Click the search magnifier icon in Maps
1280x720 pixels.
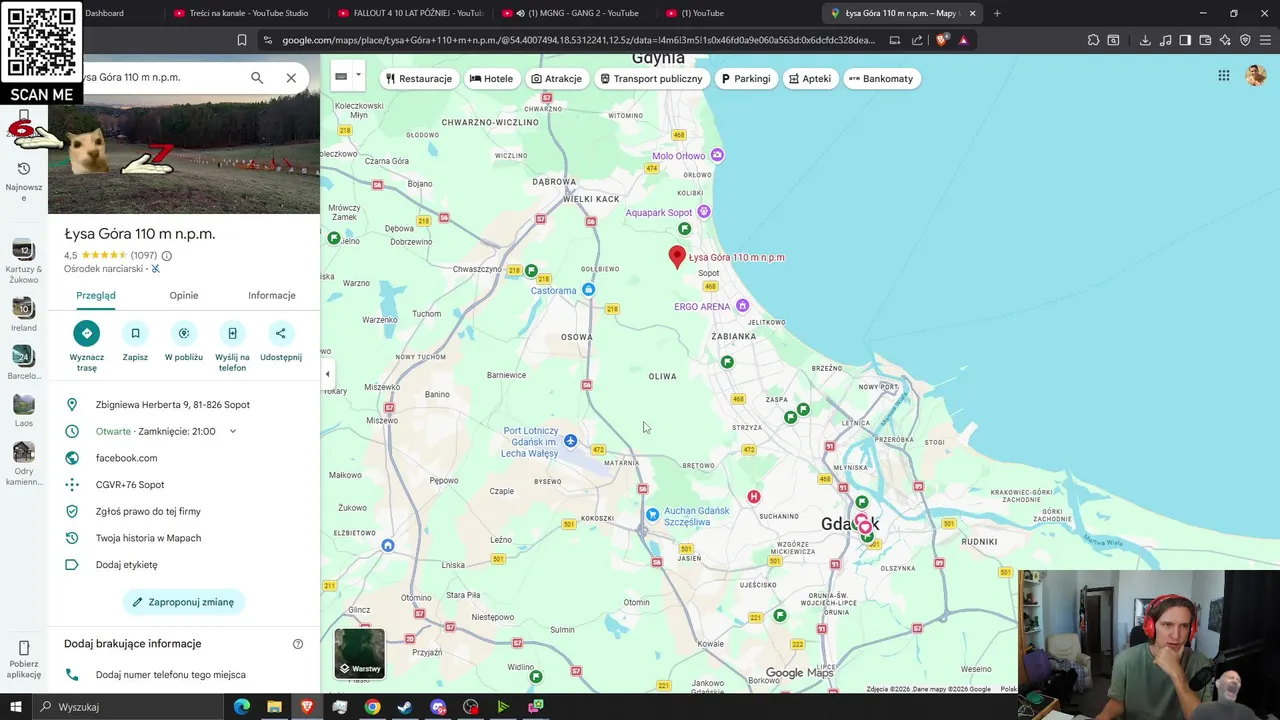pyautogui.click(x=257, y=77)
